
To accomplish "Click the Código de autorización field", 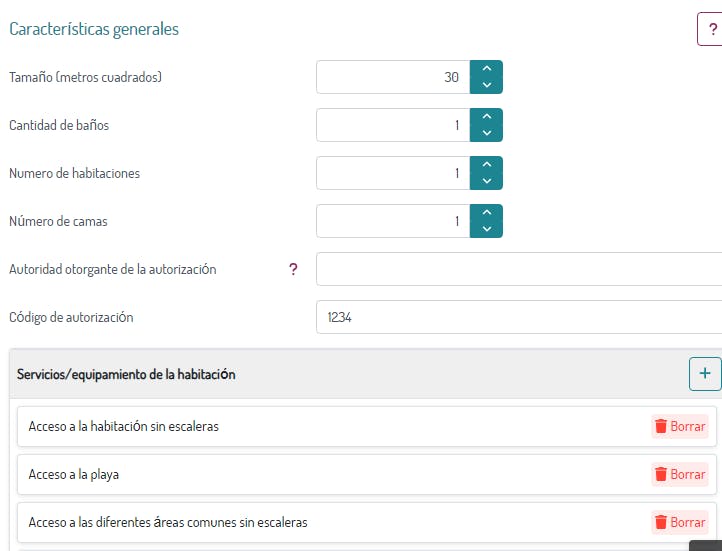I will (518, 317).
